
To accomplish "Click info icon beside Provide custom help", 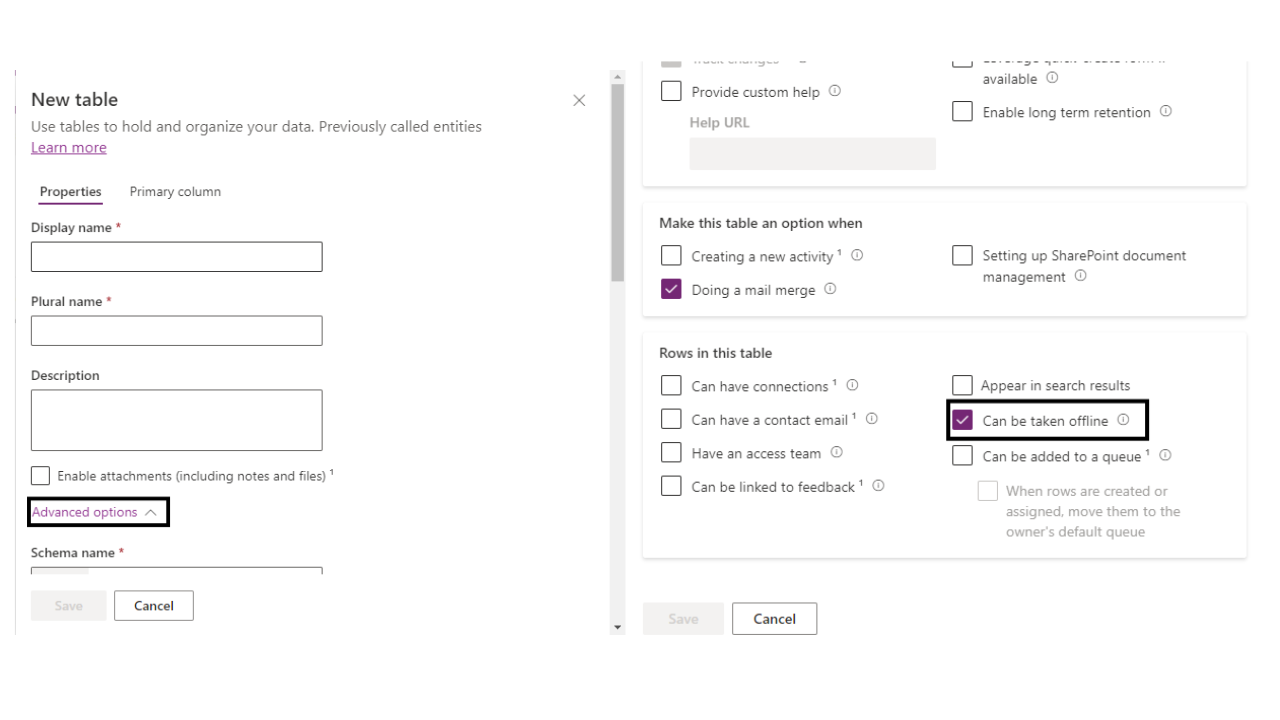I will (835, 91).
